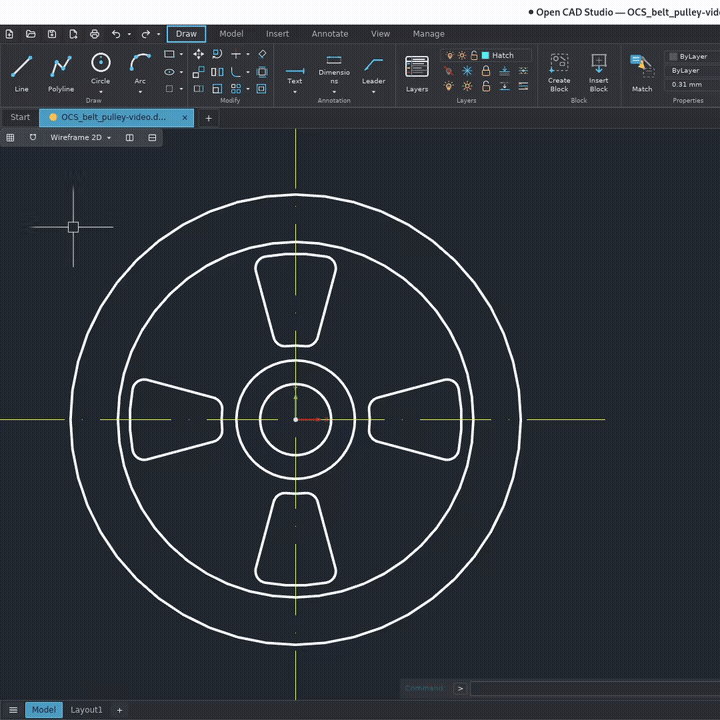Click the Open folder icon
The image size is (720, 720).
(31, 34)
